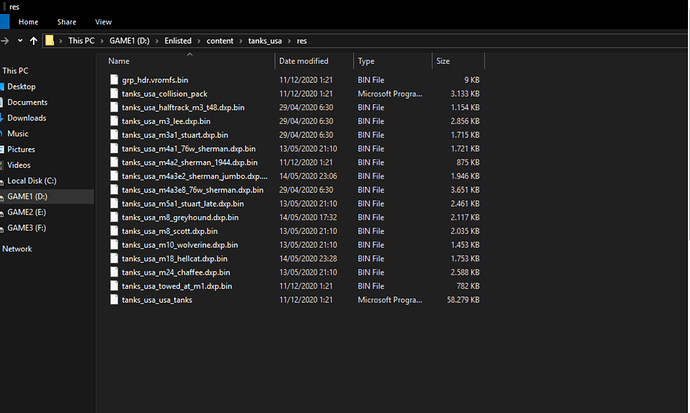The image size is (690, 413).
Task: Select GAME2 (E:) drive in sidebar
Action: tap(26, 212)
